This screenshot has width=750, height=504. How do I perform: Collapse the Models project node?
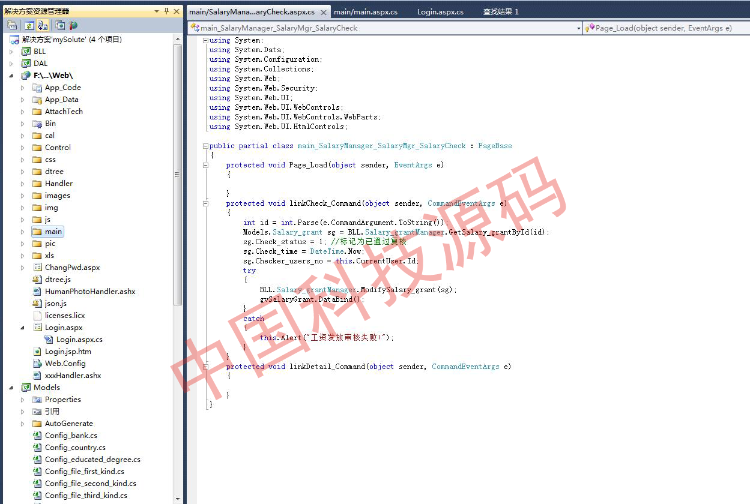click(11, 387)
